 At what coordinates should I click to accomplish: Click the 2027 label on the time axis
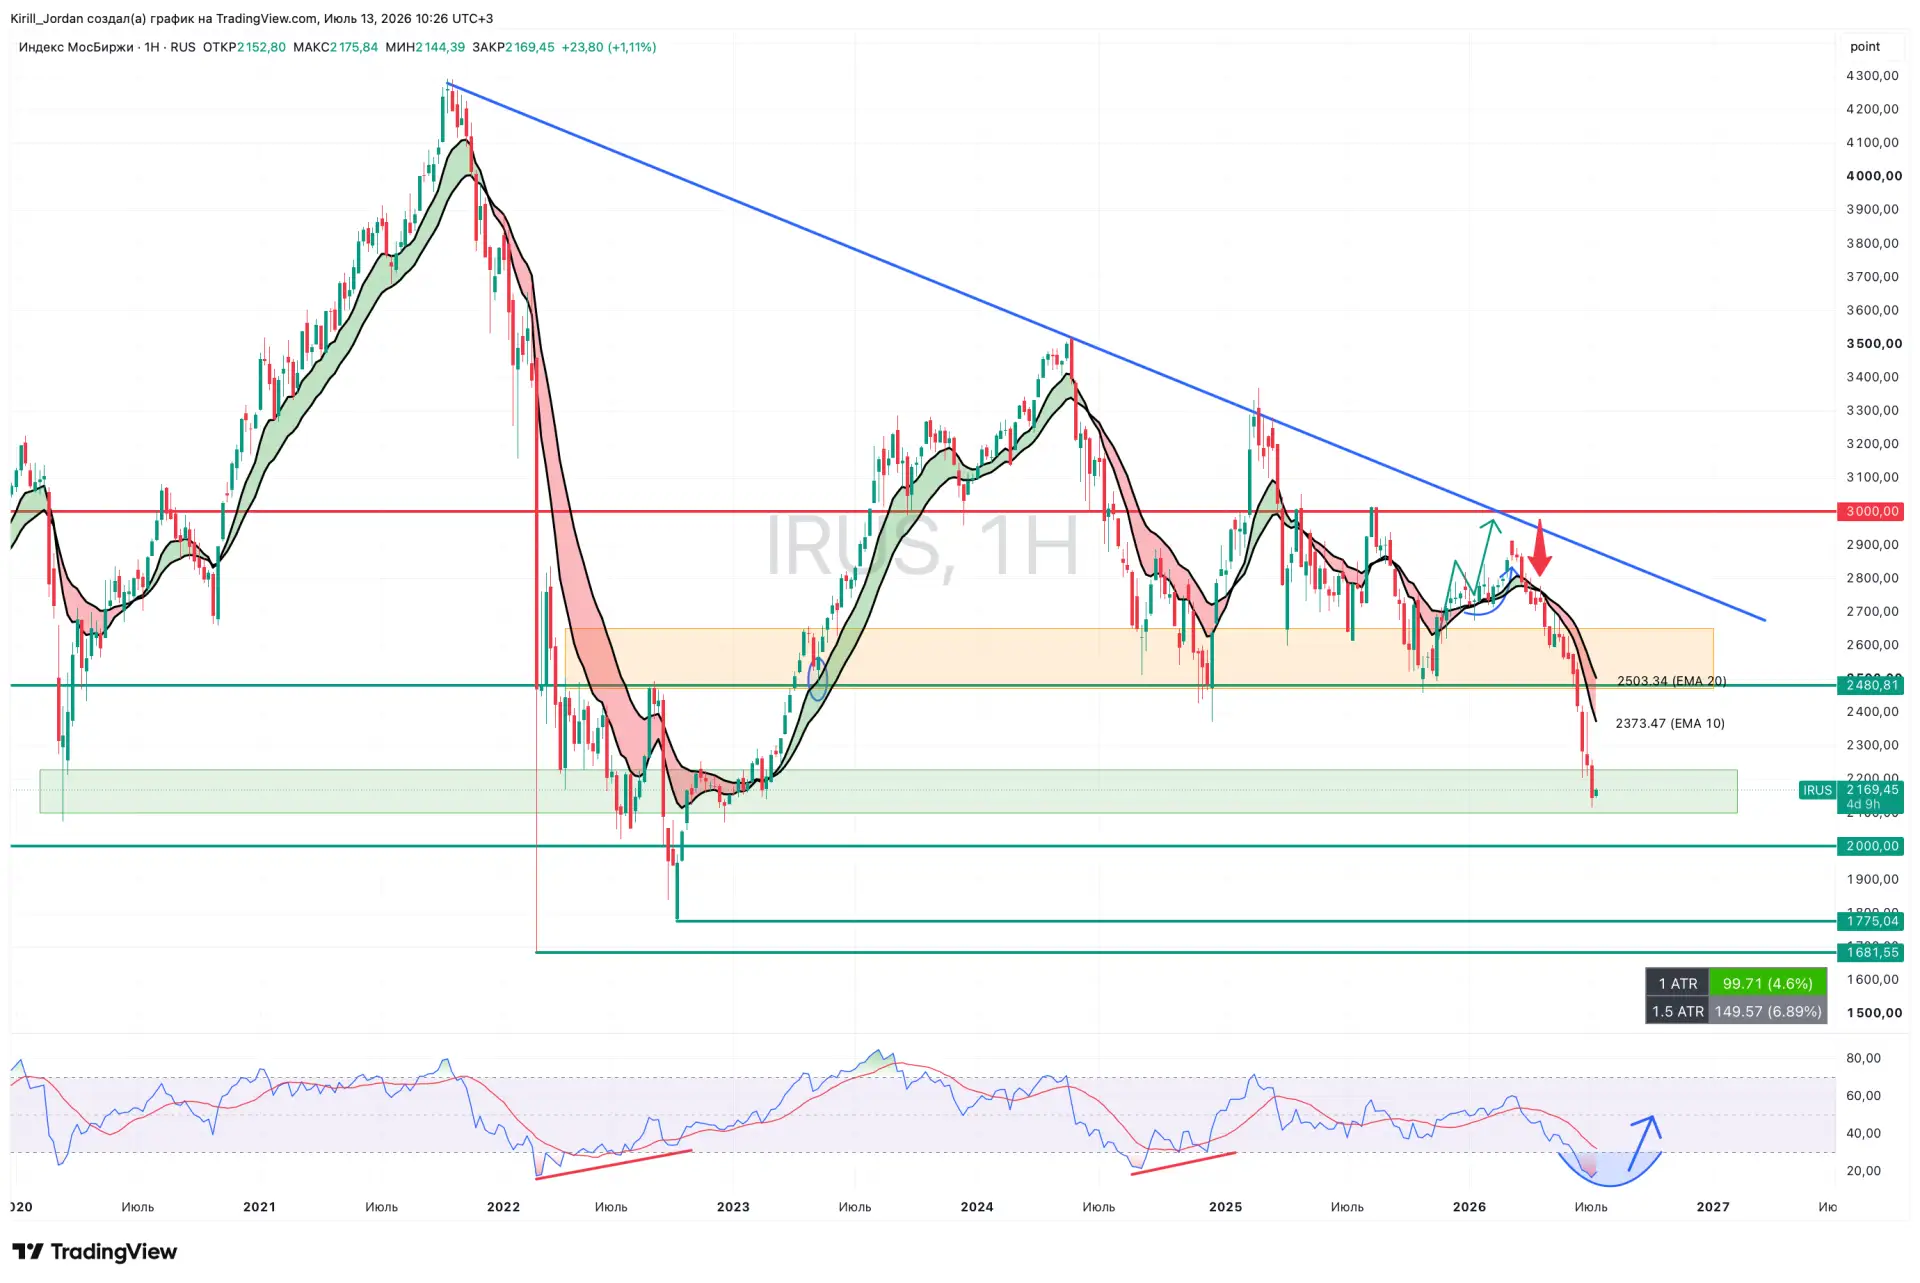click(x=1713, y=1206)
